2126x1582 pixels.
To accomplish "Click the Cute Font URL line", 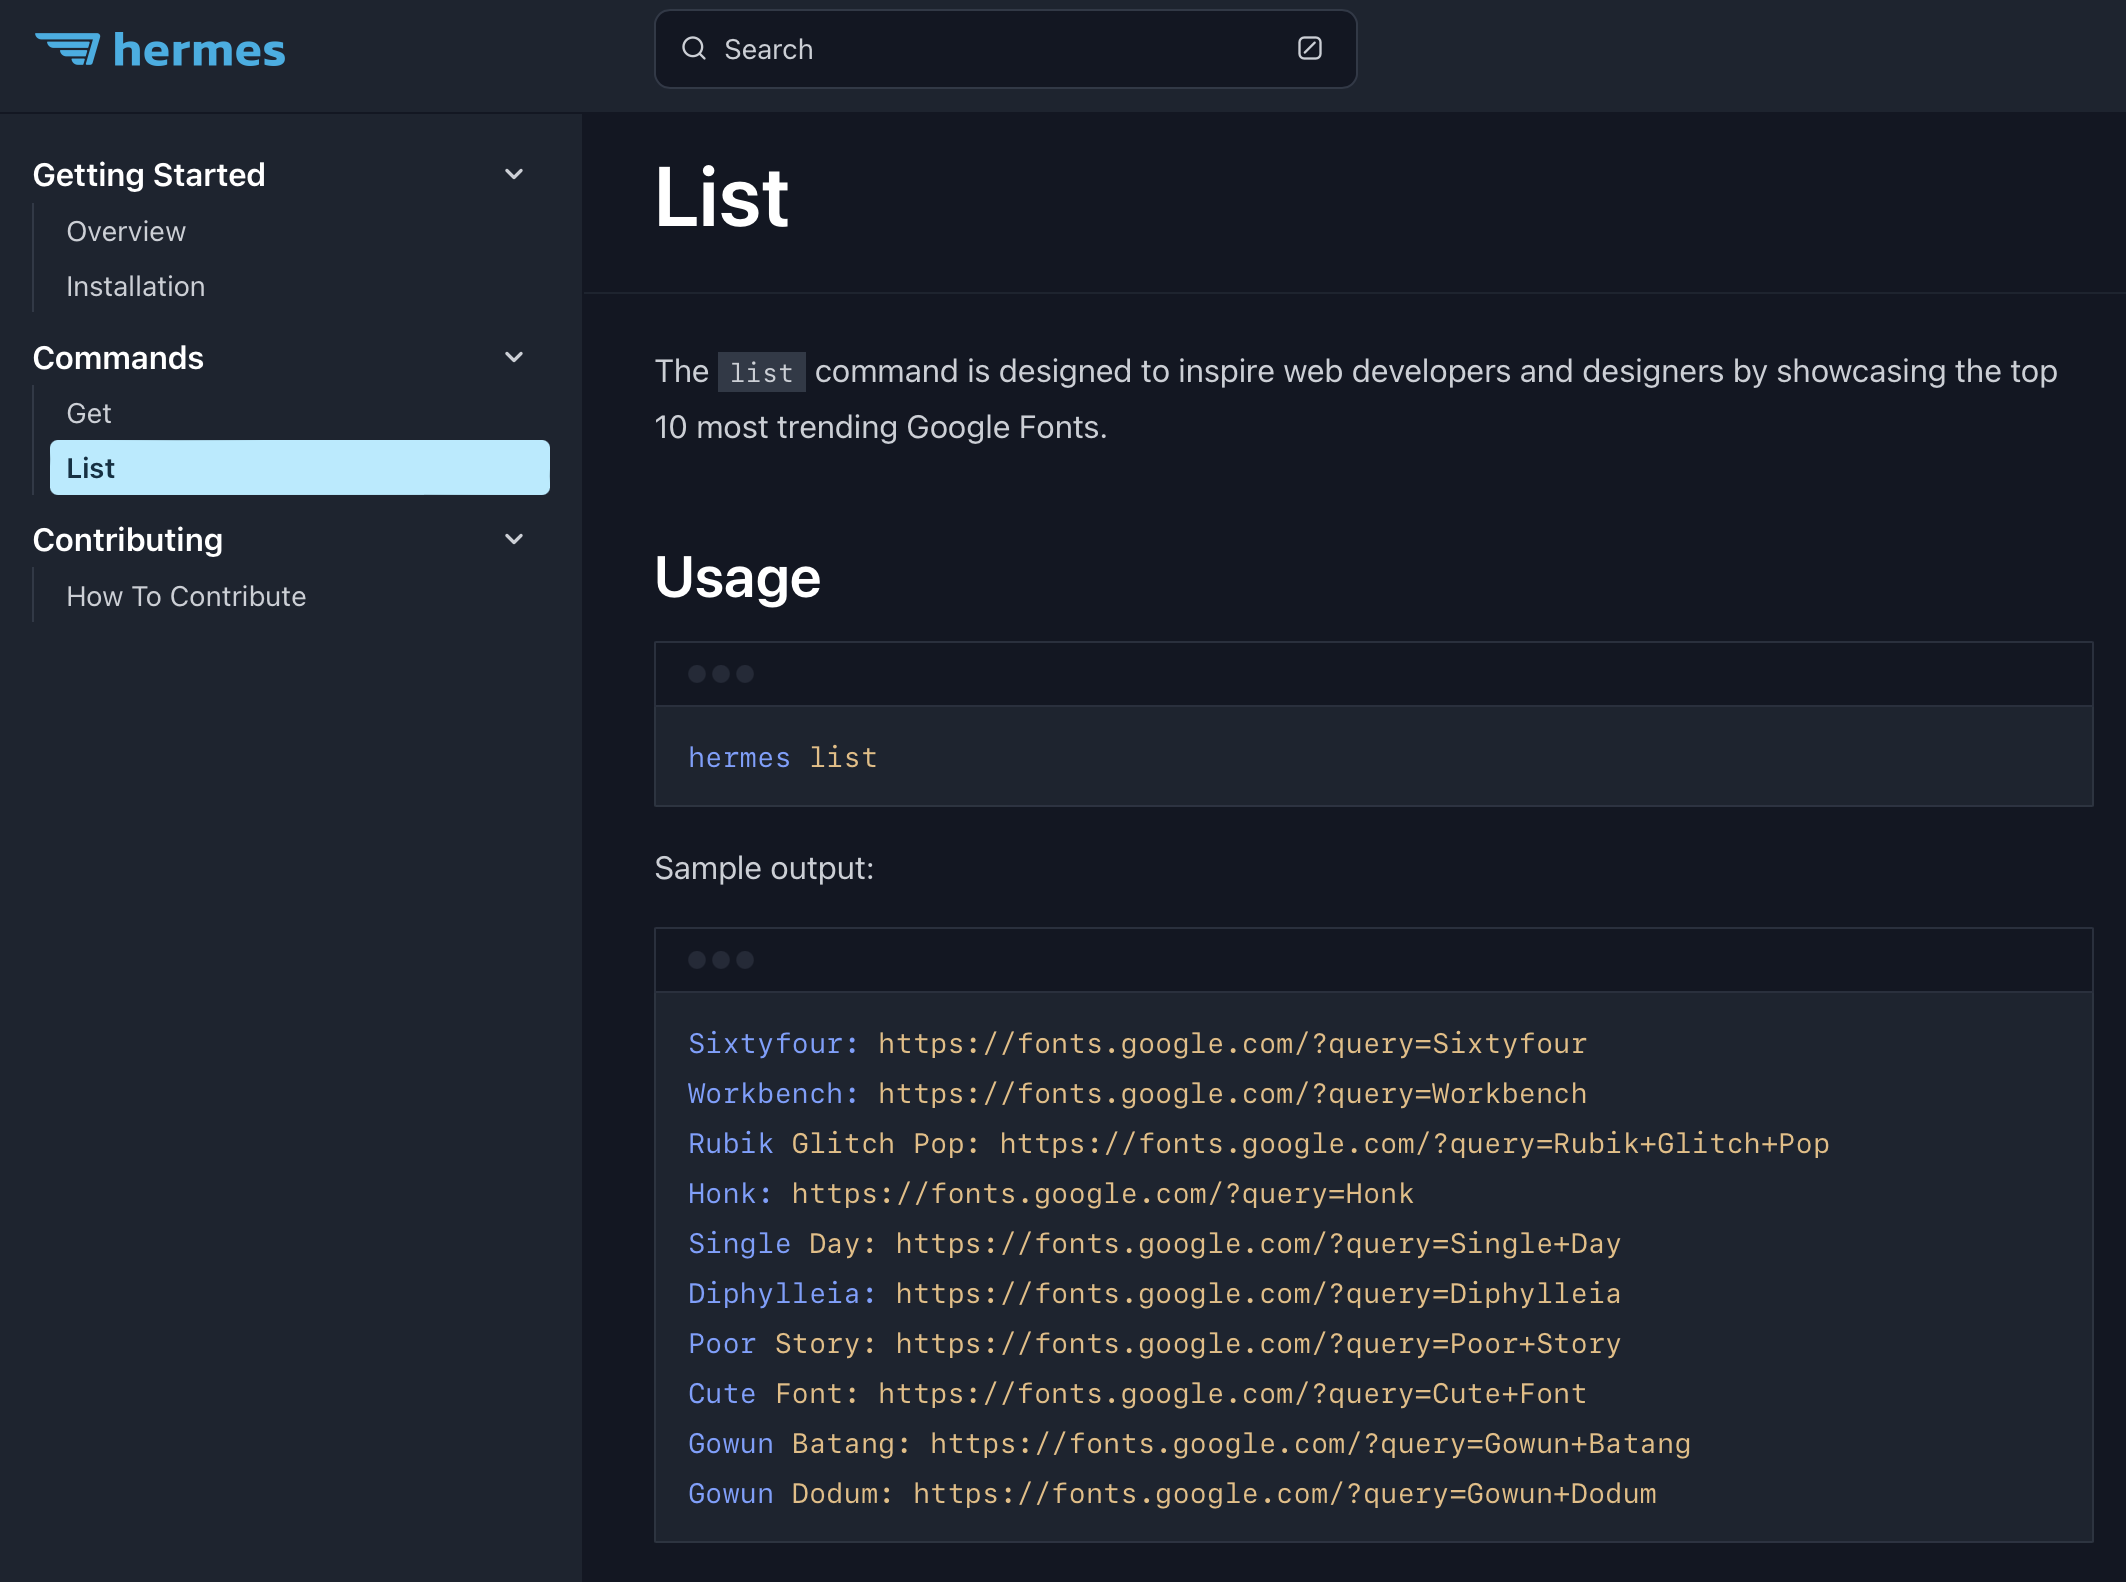I will pyautogui.click(x=1137, y=1394).
